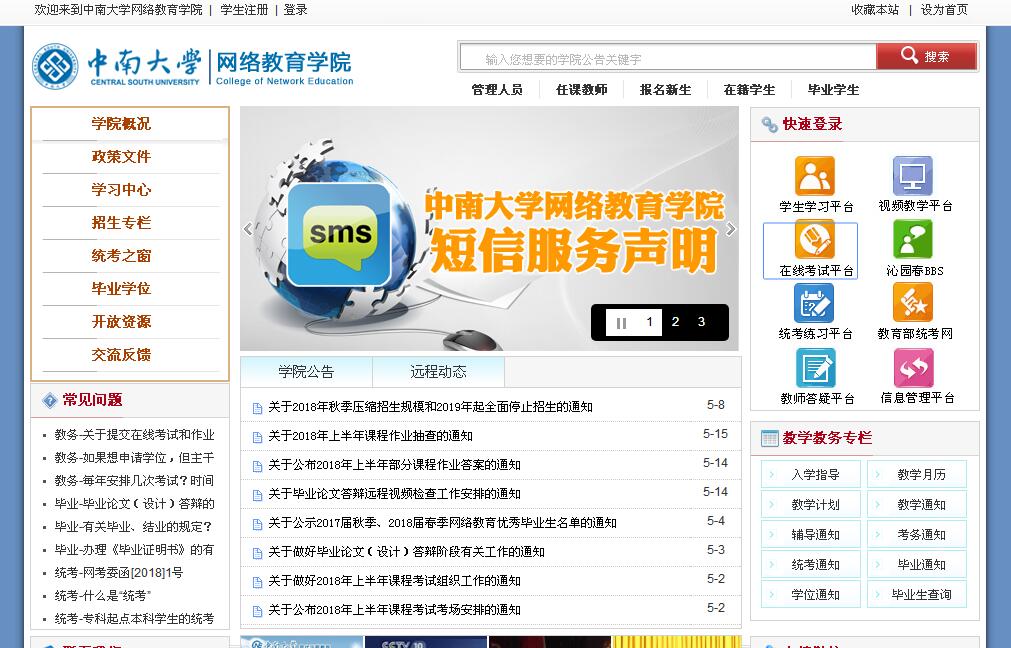Switch to the 远程动态 tab
Viewport: 1011px width, 648px height.
(x=438, y=372)
